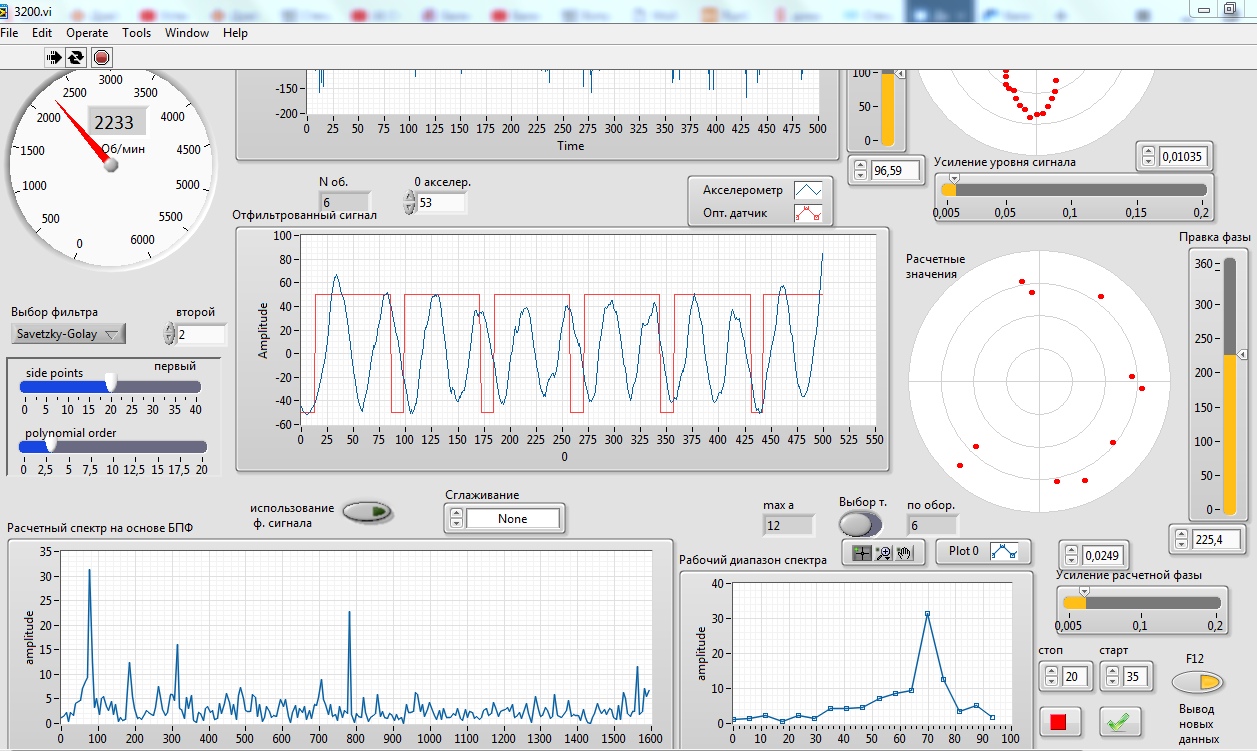Click the Run arrow in the toolbar
Viewport: 1257px width, 751px height.
[x=54, y=58]
